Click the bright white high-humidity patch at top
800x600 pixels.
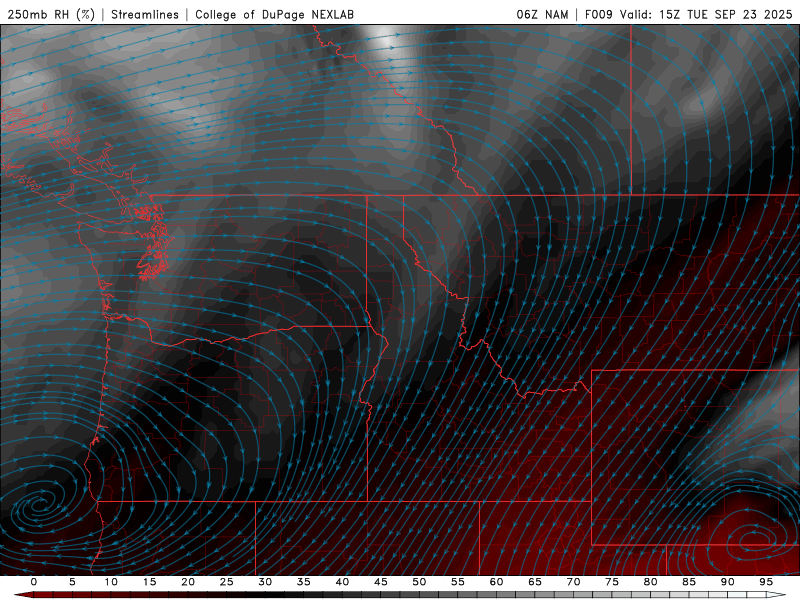click(x=388, y=41)
